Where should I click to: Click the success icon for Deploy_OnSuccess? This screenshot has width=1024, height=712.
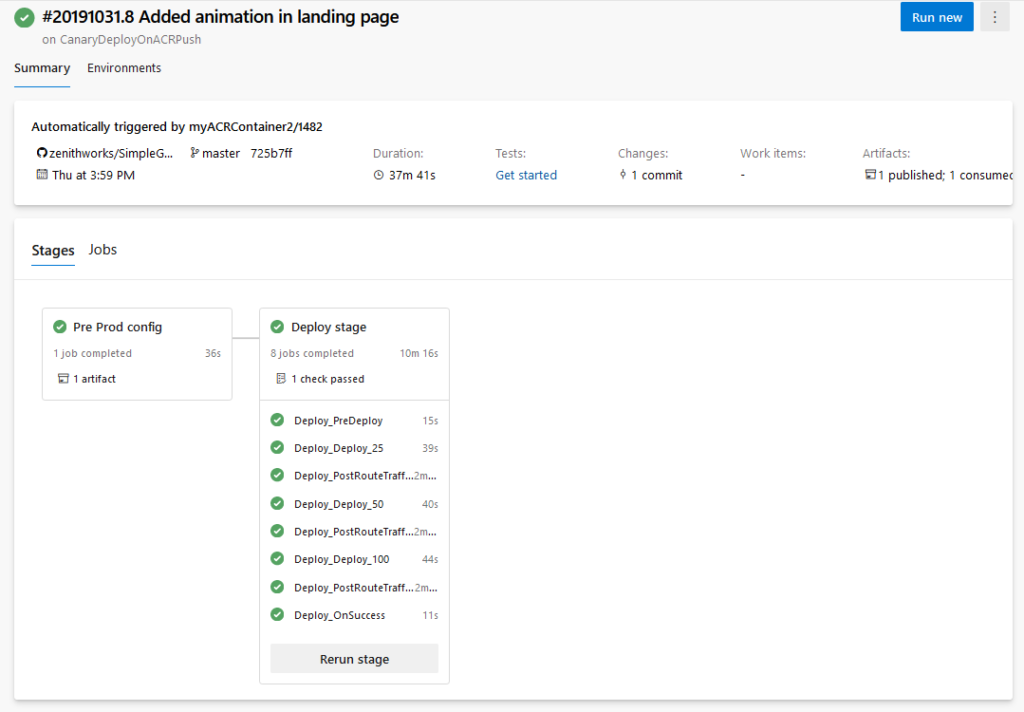click(x=277, y=615)
